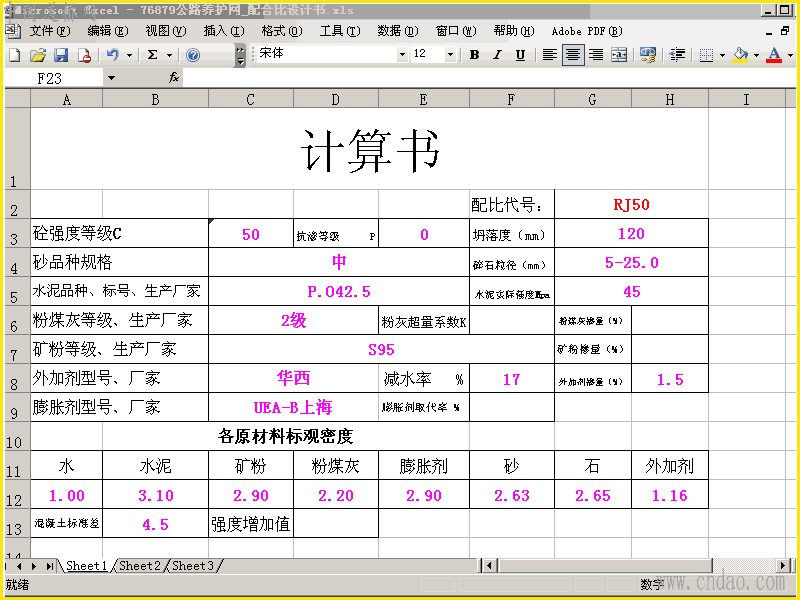Toggle bold formatting
The width and height of the screenshot is (800, 600).
tap(474, 55)
